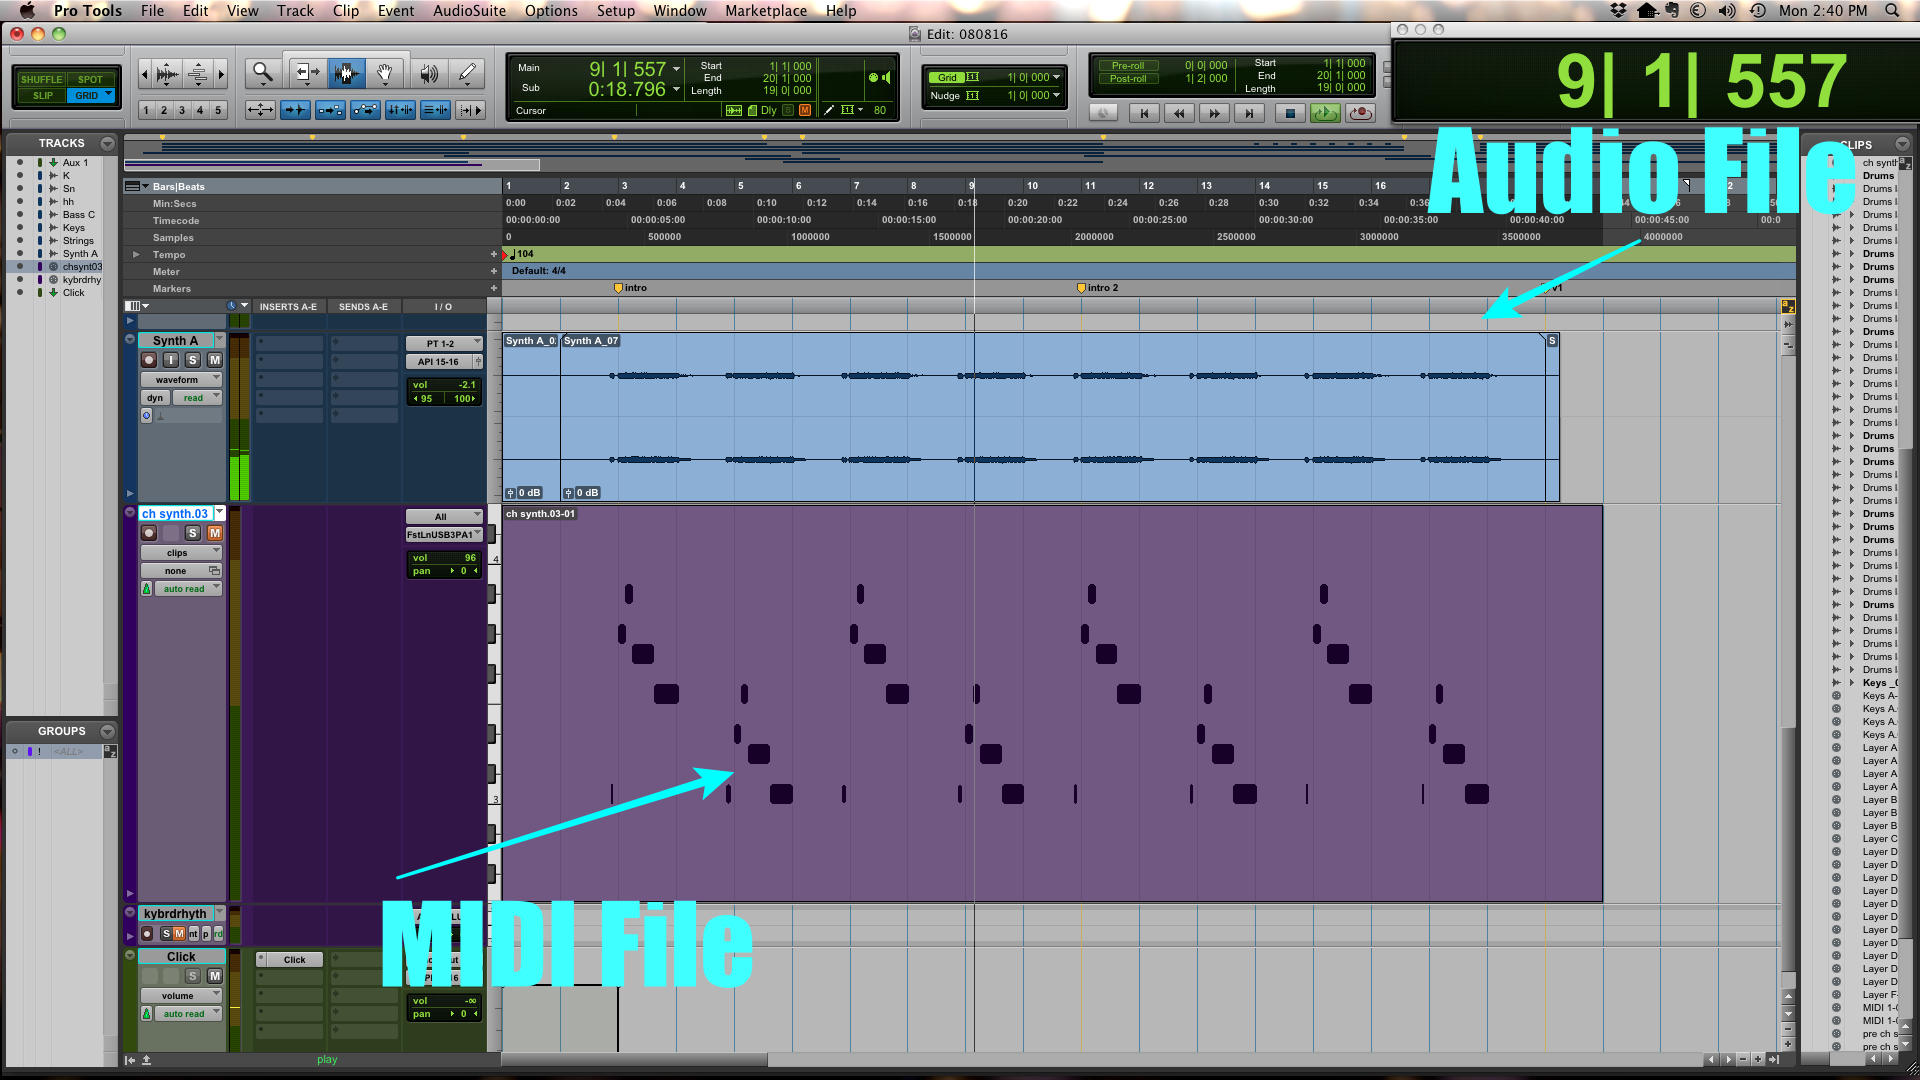Viewport: 1920px width, 1080px height.
Task: Click the Online clock button in transport
Action: coord(1103,113)
